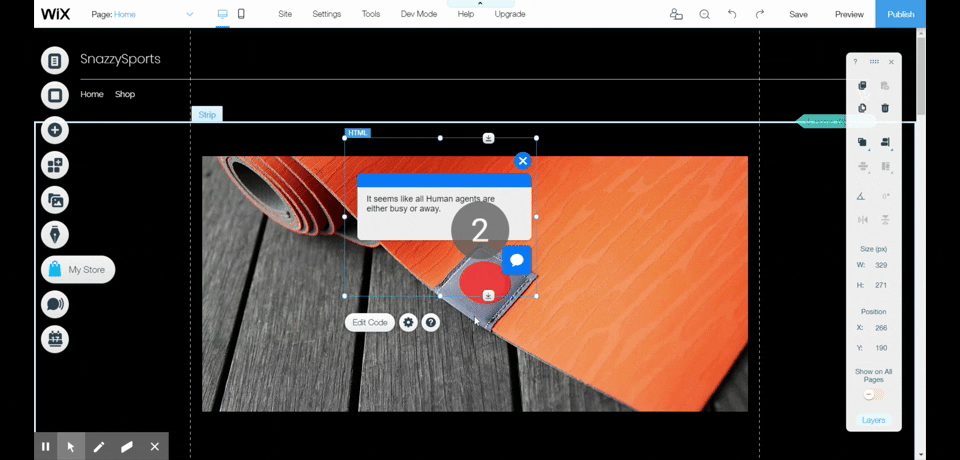
Task: Click the rotation degrees field
Action: 885,197
